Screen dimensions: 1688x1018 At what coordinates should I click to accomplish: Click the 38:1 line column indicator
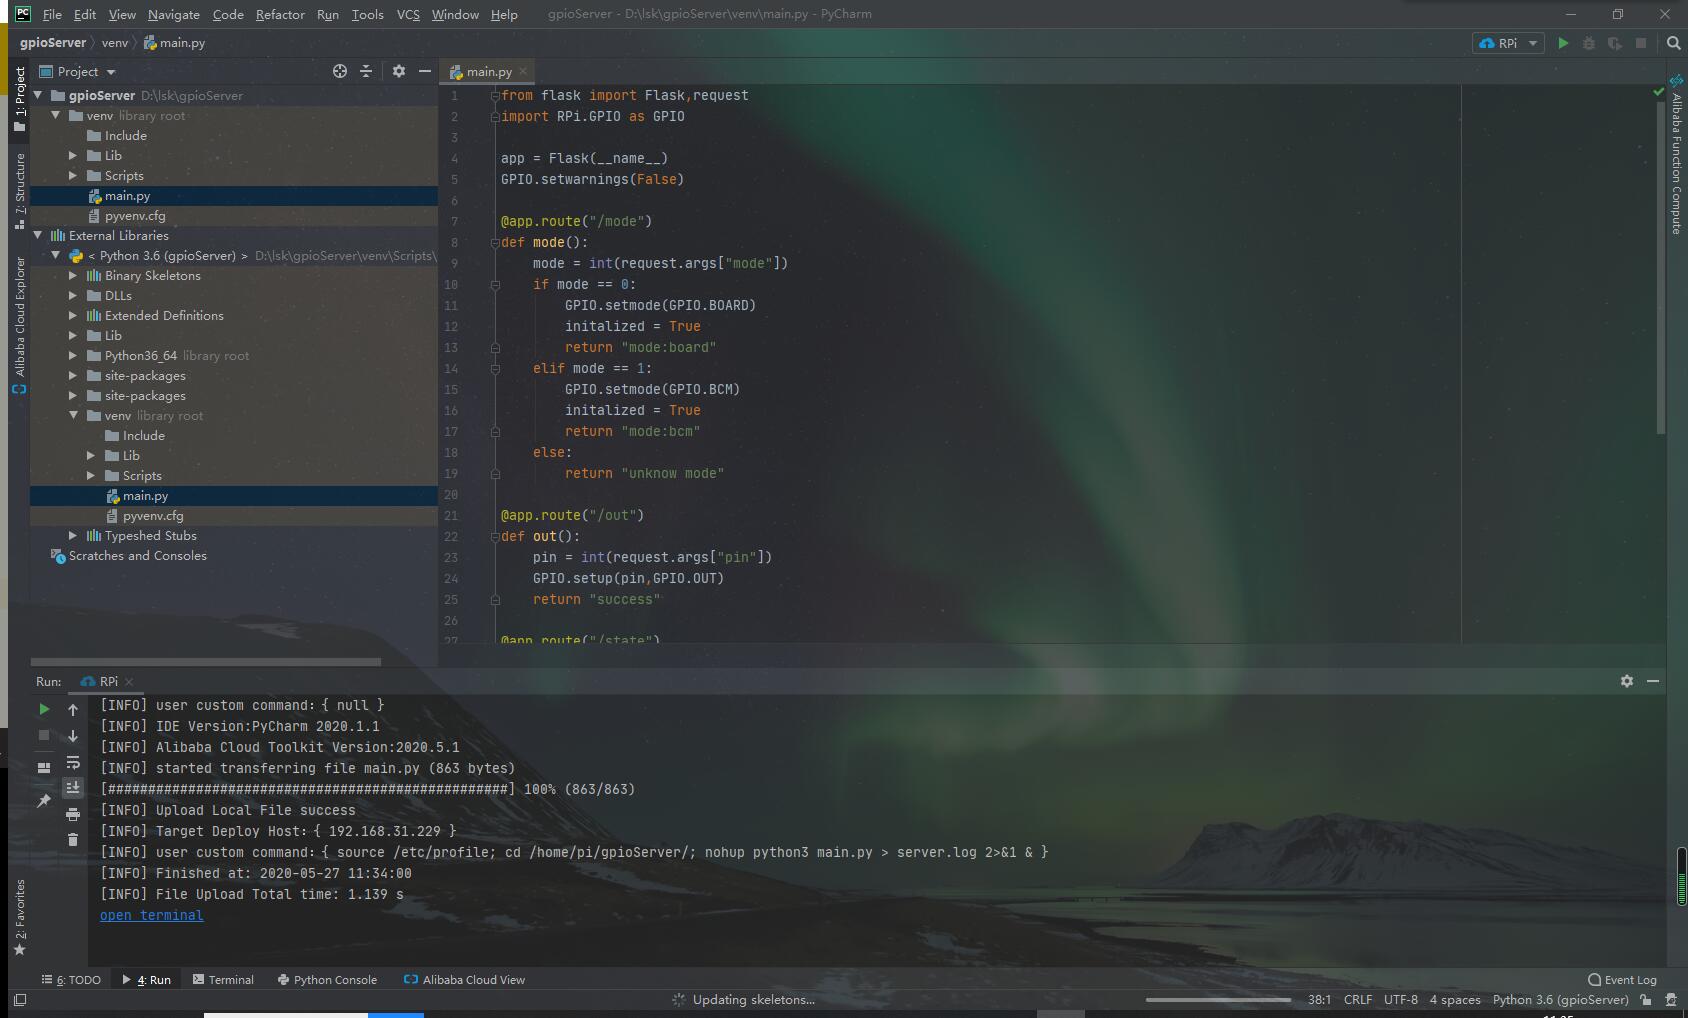point(1319,1000)
